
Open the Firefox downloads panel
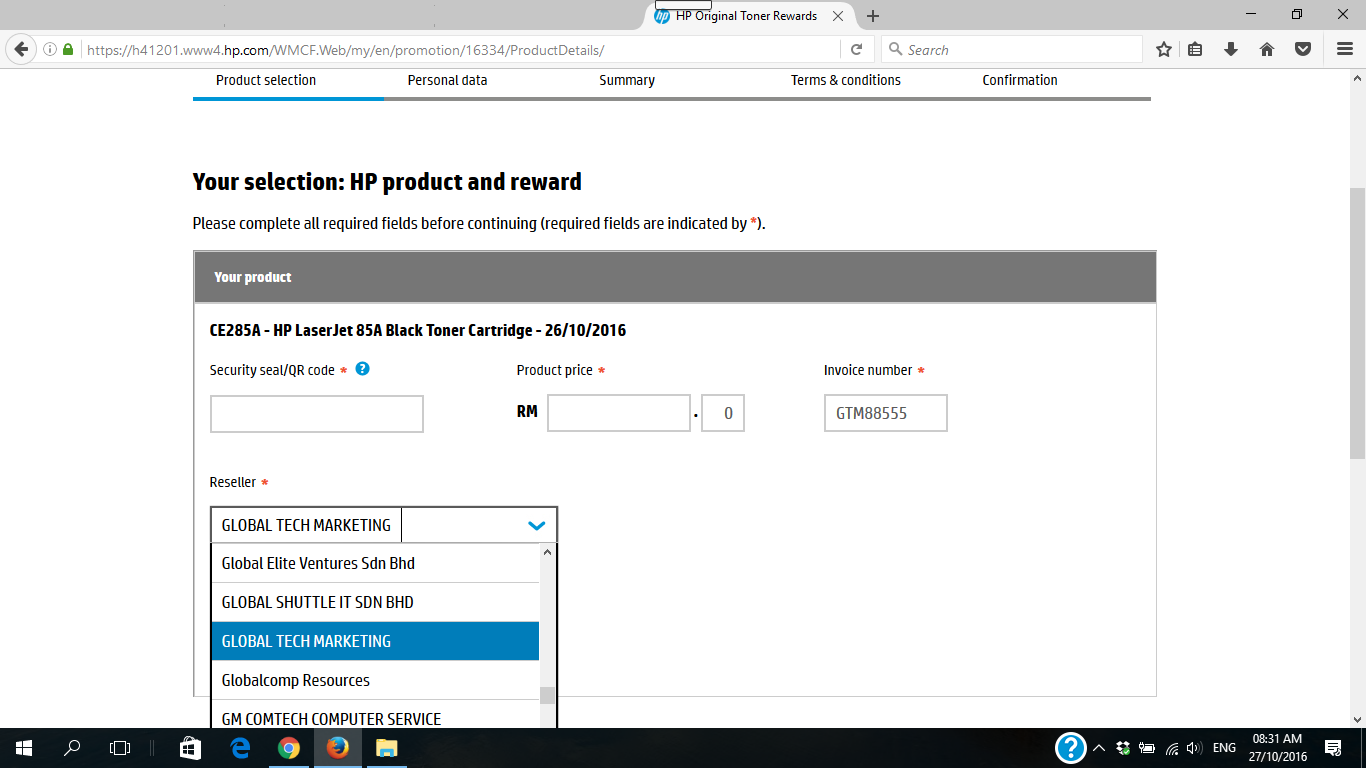[1231, 49]
